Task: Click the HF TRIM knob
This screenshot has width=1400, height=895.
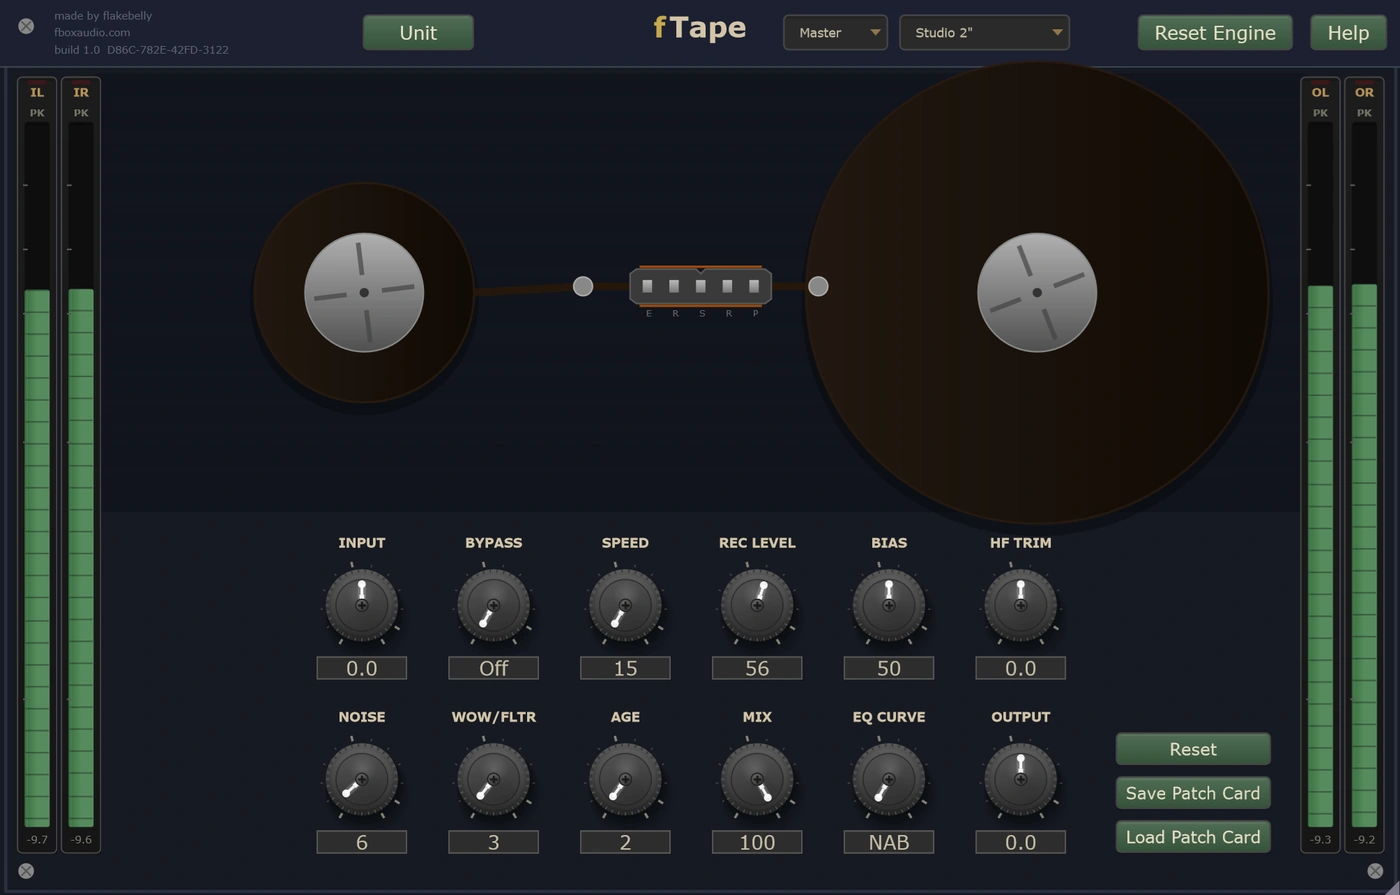Action: click(1021, 605)
